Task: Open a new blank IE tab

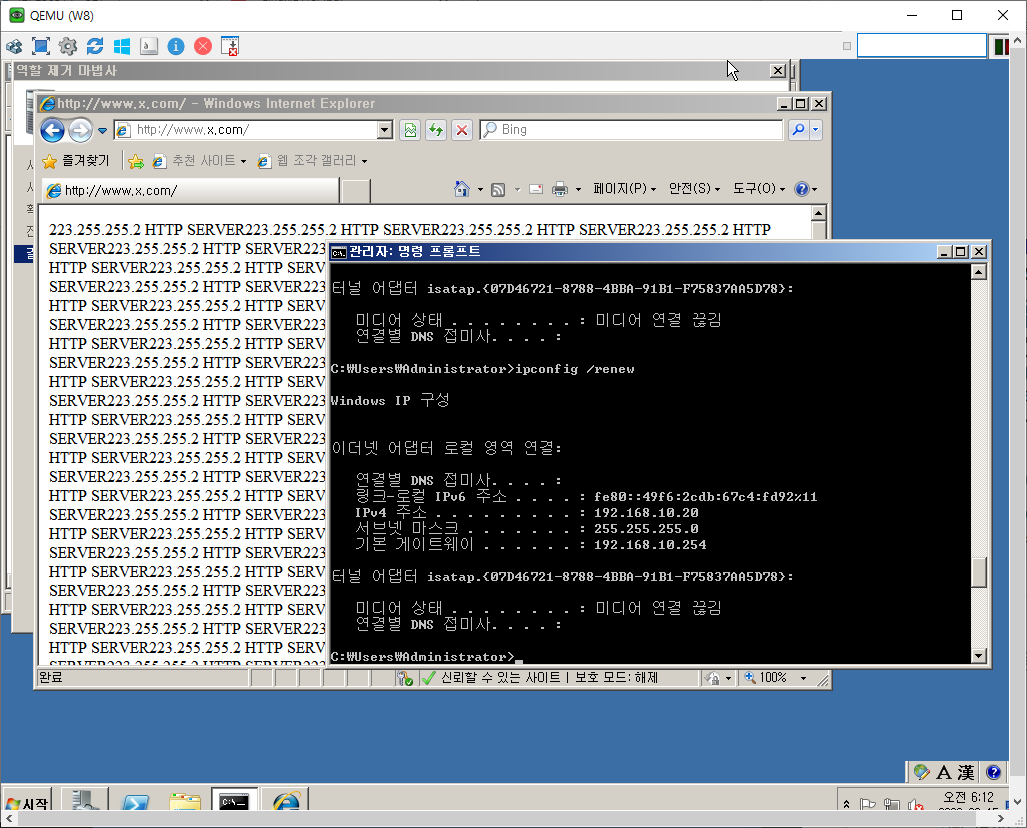Action: [356, 191]
